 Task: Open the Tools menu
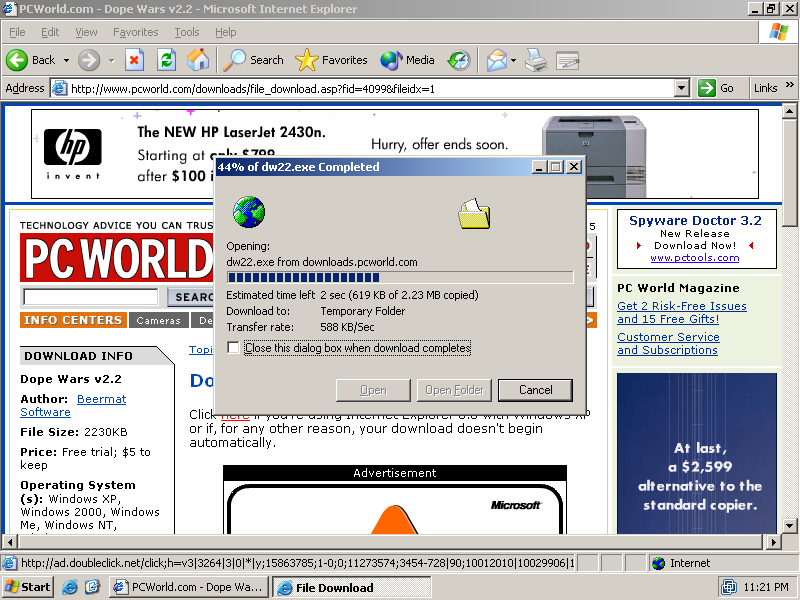187,32
